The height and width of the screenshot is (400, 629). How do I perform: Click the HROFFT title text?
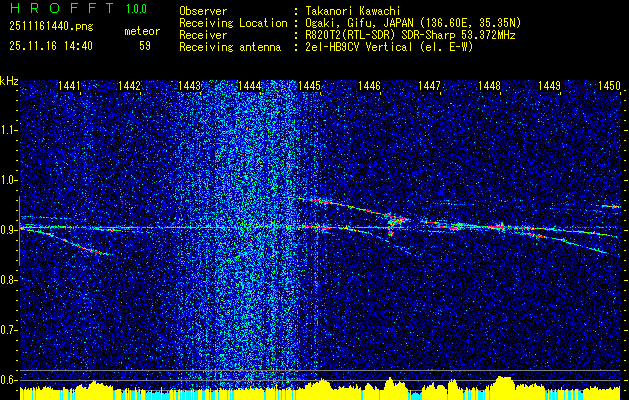click(62, 8)
